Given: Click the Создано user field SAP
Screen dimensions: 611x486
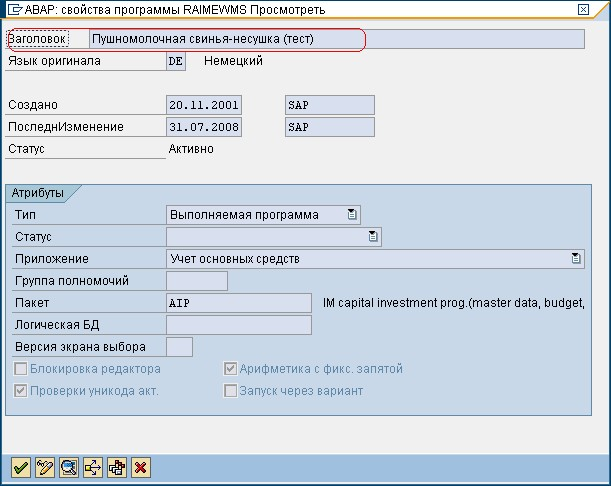Looking at the screenshot, I should pyautogui.click(x=330, y=105).
